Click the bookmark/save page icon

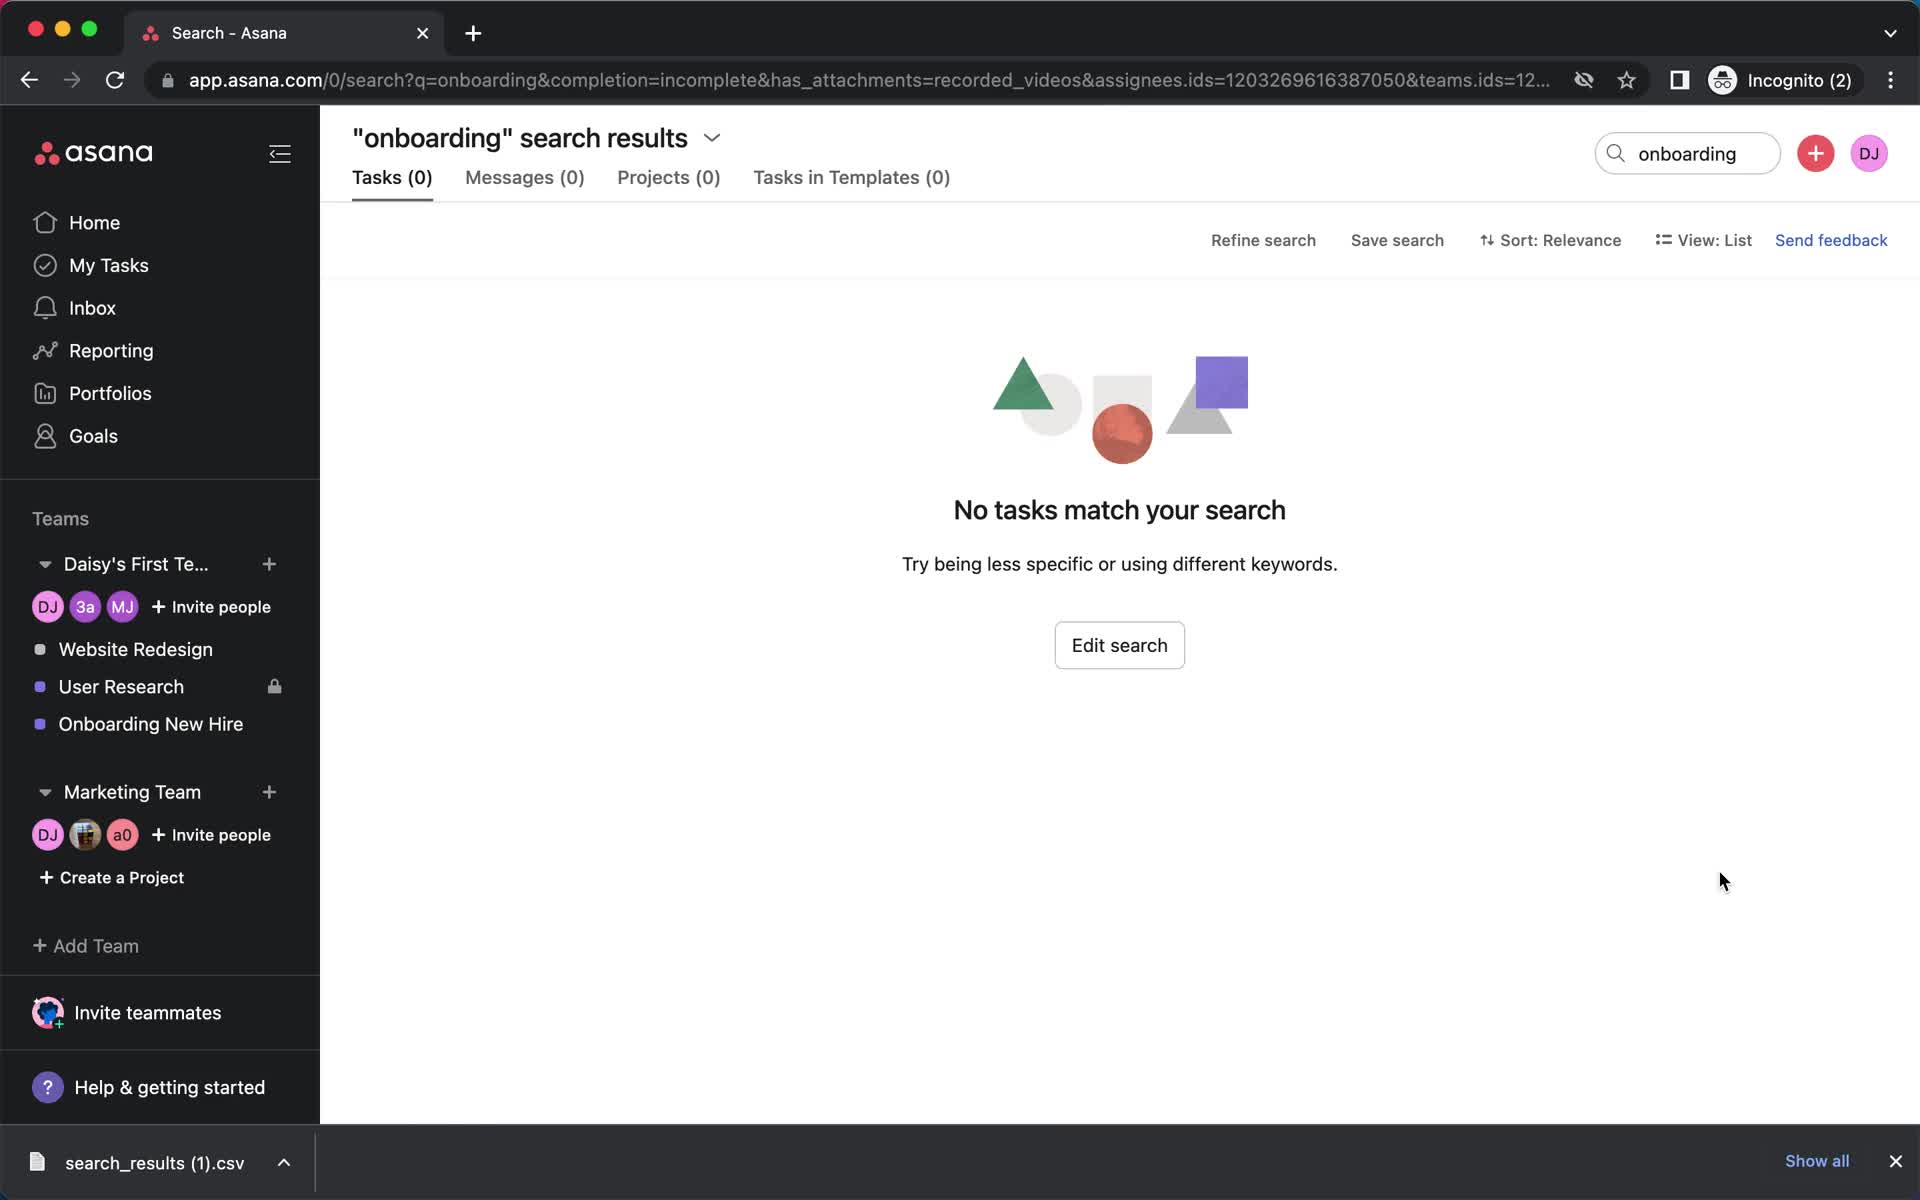(1630, 80)
